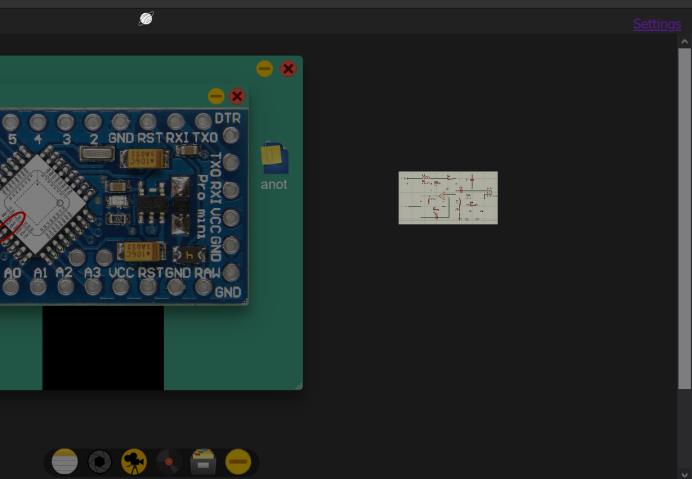Open the Settings link
This screenshot has height=479, width=692.
(657, 24)
